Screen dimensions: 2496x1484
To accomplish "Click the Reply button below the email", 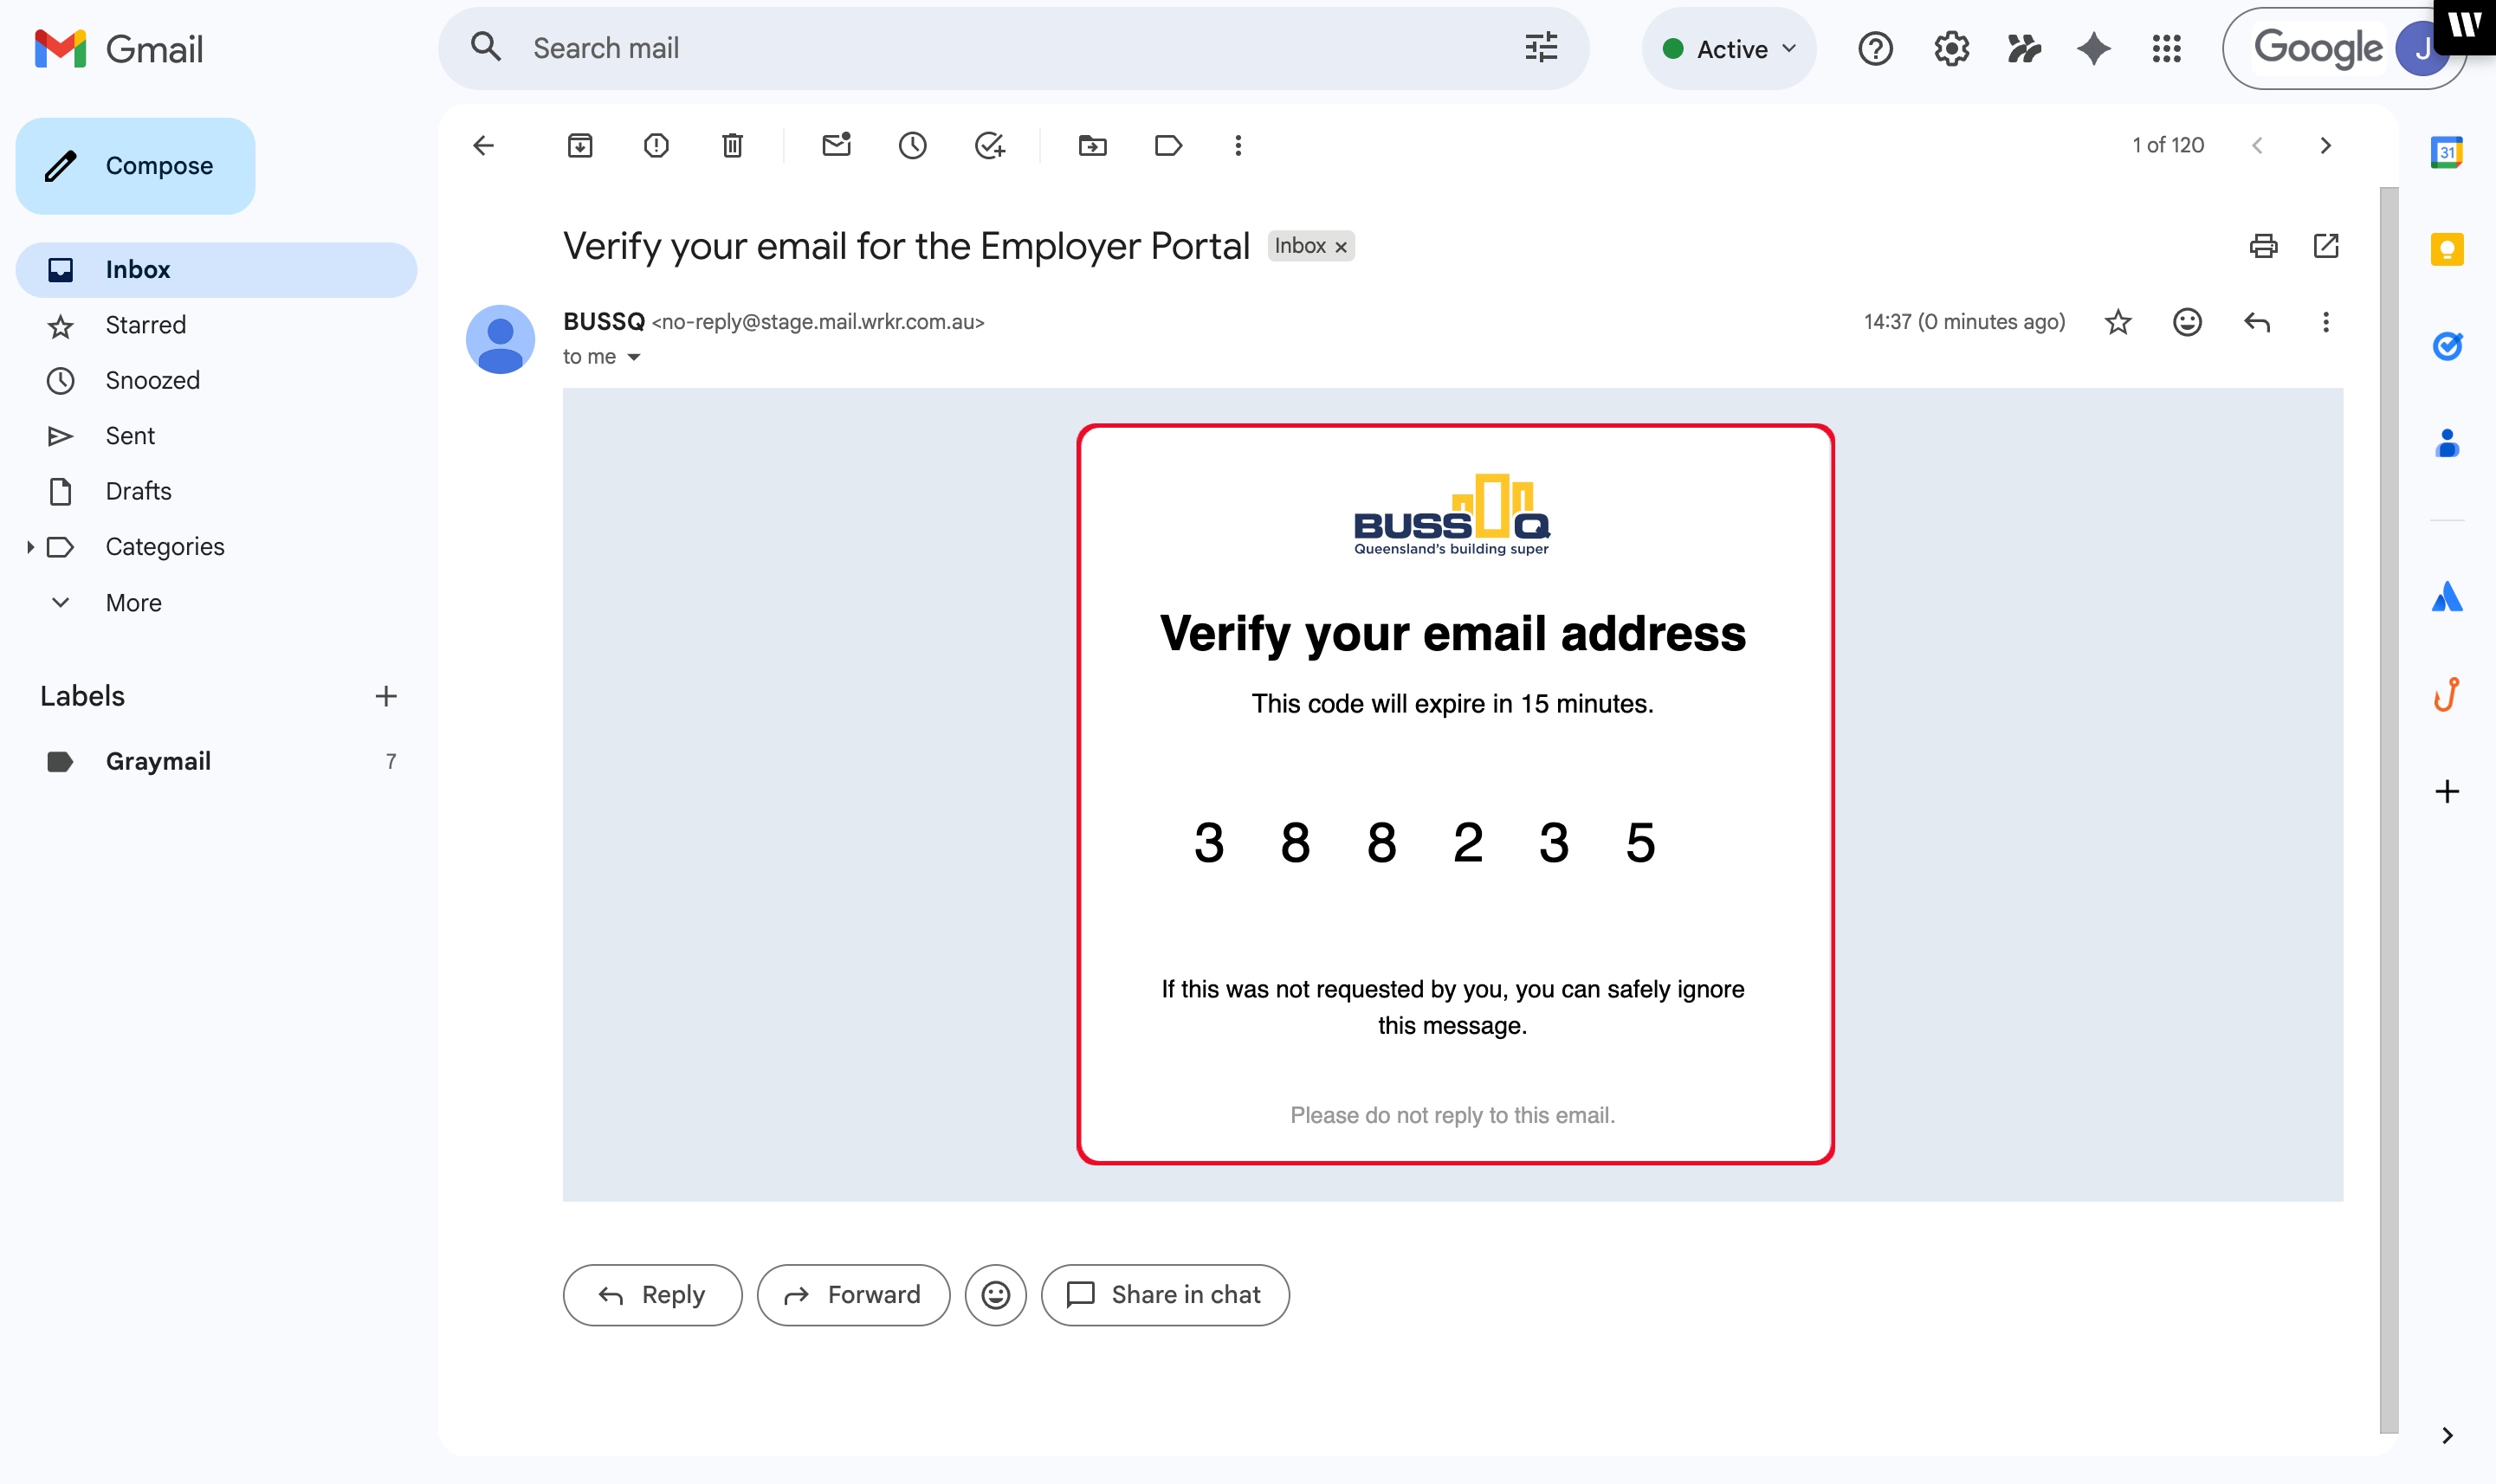I will [x=652, y=1295].
